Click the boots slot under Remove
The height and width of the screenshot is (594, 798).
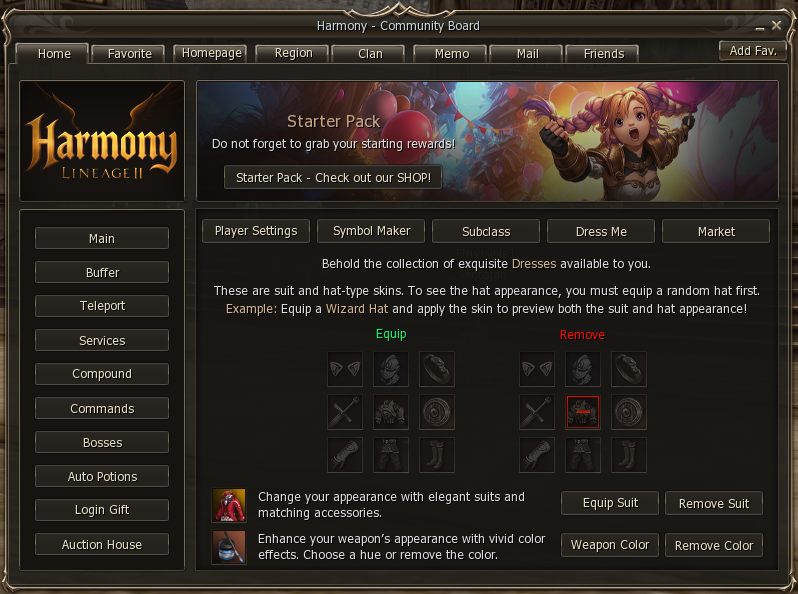click(629, 455)
